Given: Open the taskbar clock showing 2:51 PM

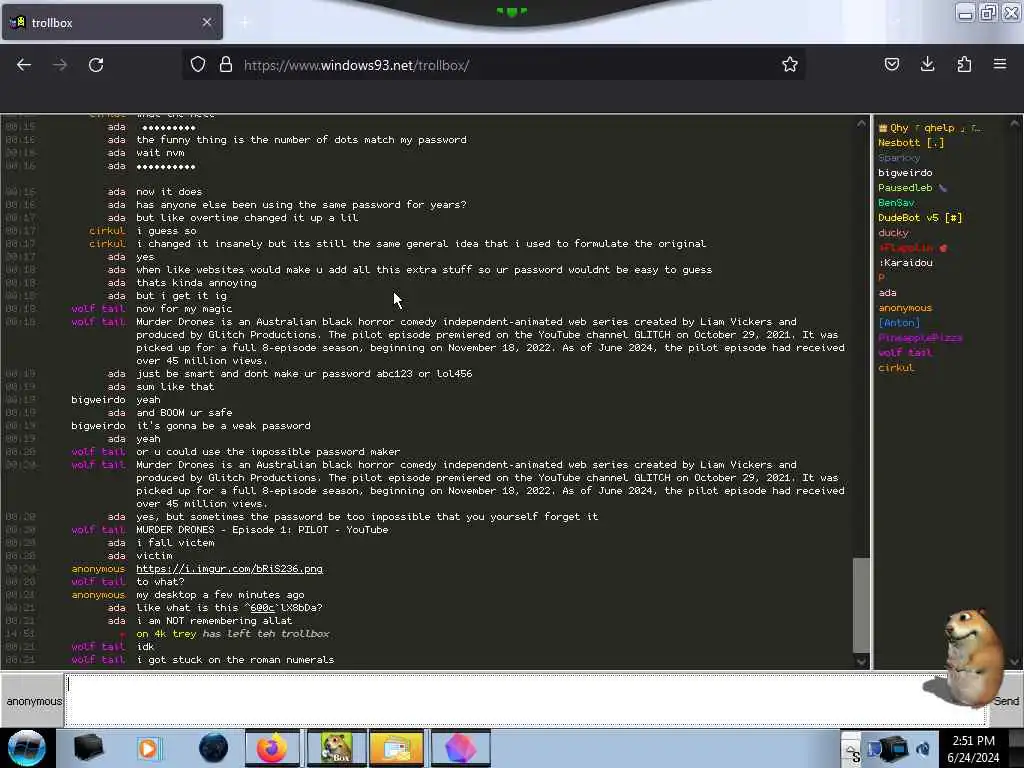Looking at the screenshot, I should (x=974, y=748).
